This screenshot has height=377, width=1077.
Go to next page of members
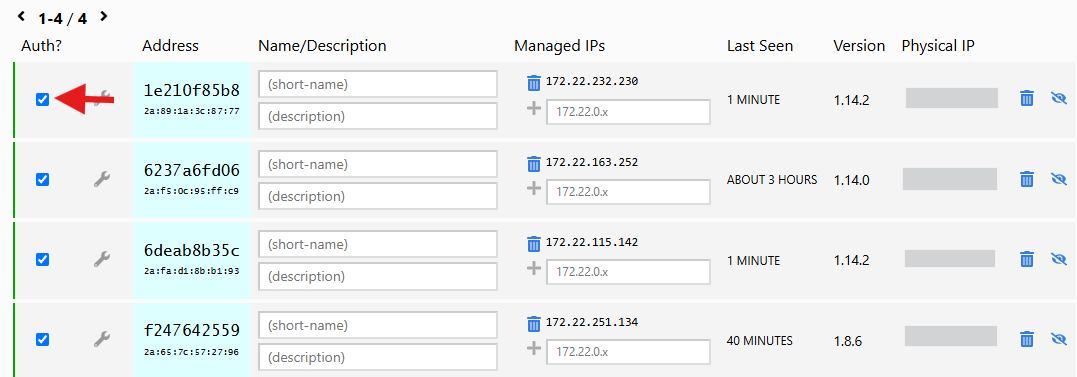tap(104, 16)
